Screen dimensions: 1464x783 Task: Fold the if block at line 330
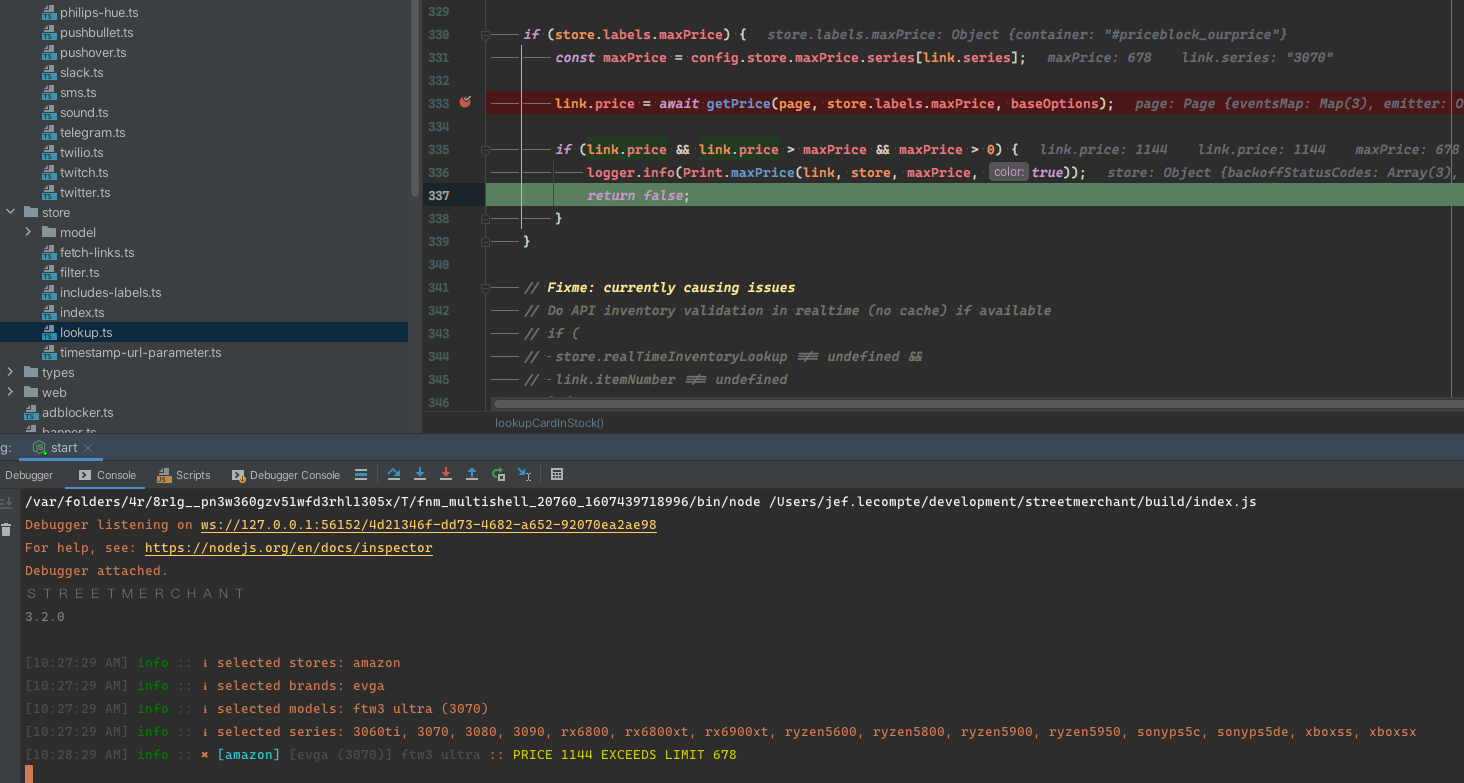[485, 35]
